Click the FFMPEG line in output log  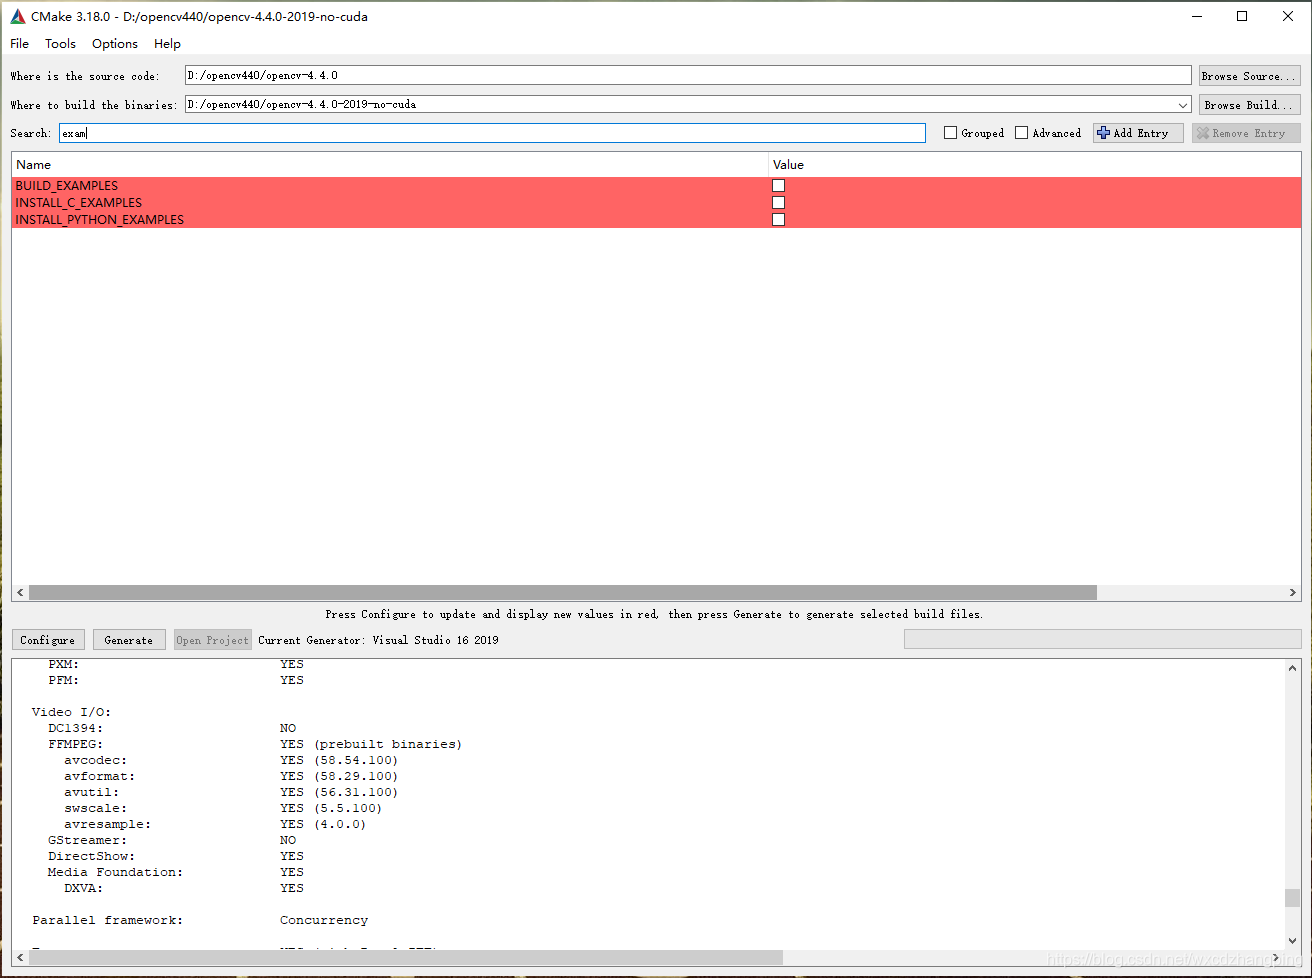click(255, 744)
